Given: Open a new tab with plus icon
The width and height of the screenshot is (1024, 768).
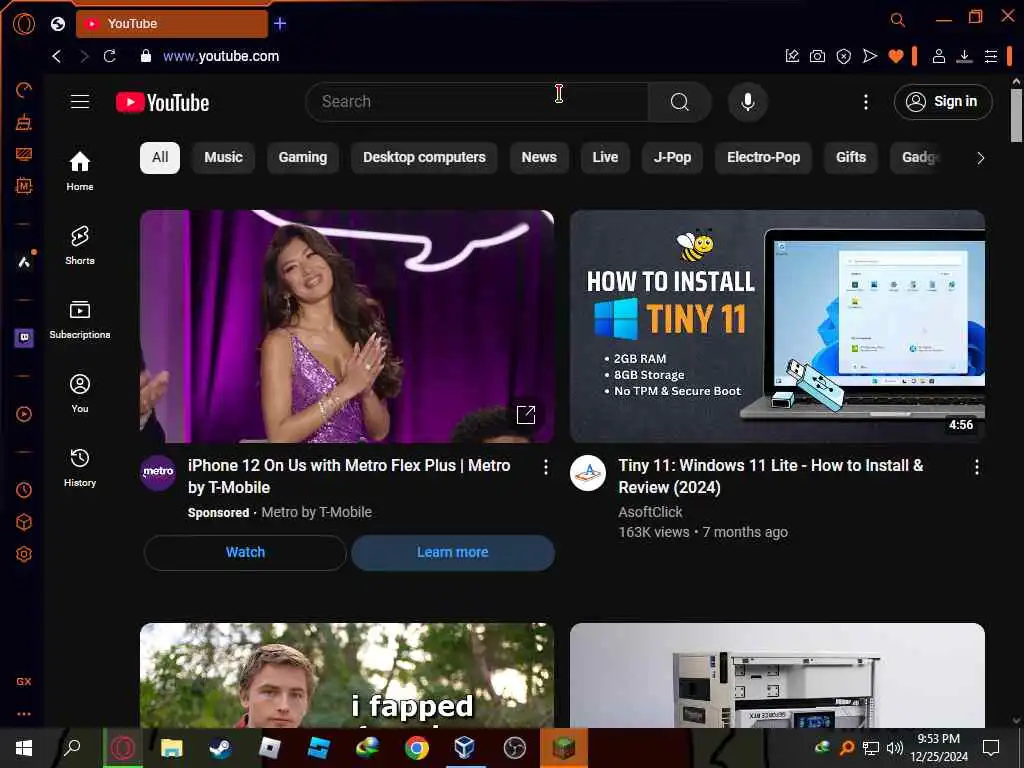Looking at the screenshot, I should (x=280, y=24).
